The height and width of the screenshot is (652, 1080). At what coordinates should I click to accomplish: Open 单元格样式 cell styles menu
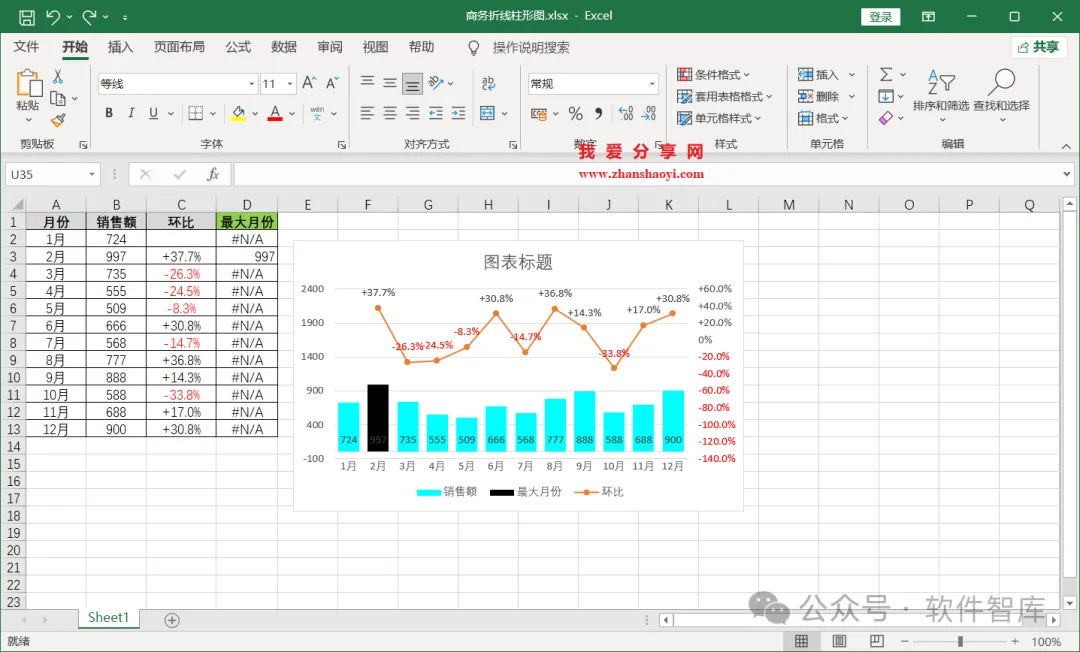(719, 118)
